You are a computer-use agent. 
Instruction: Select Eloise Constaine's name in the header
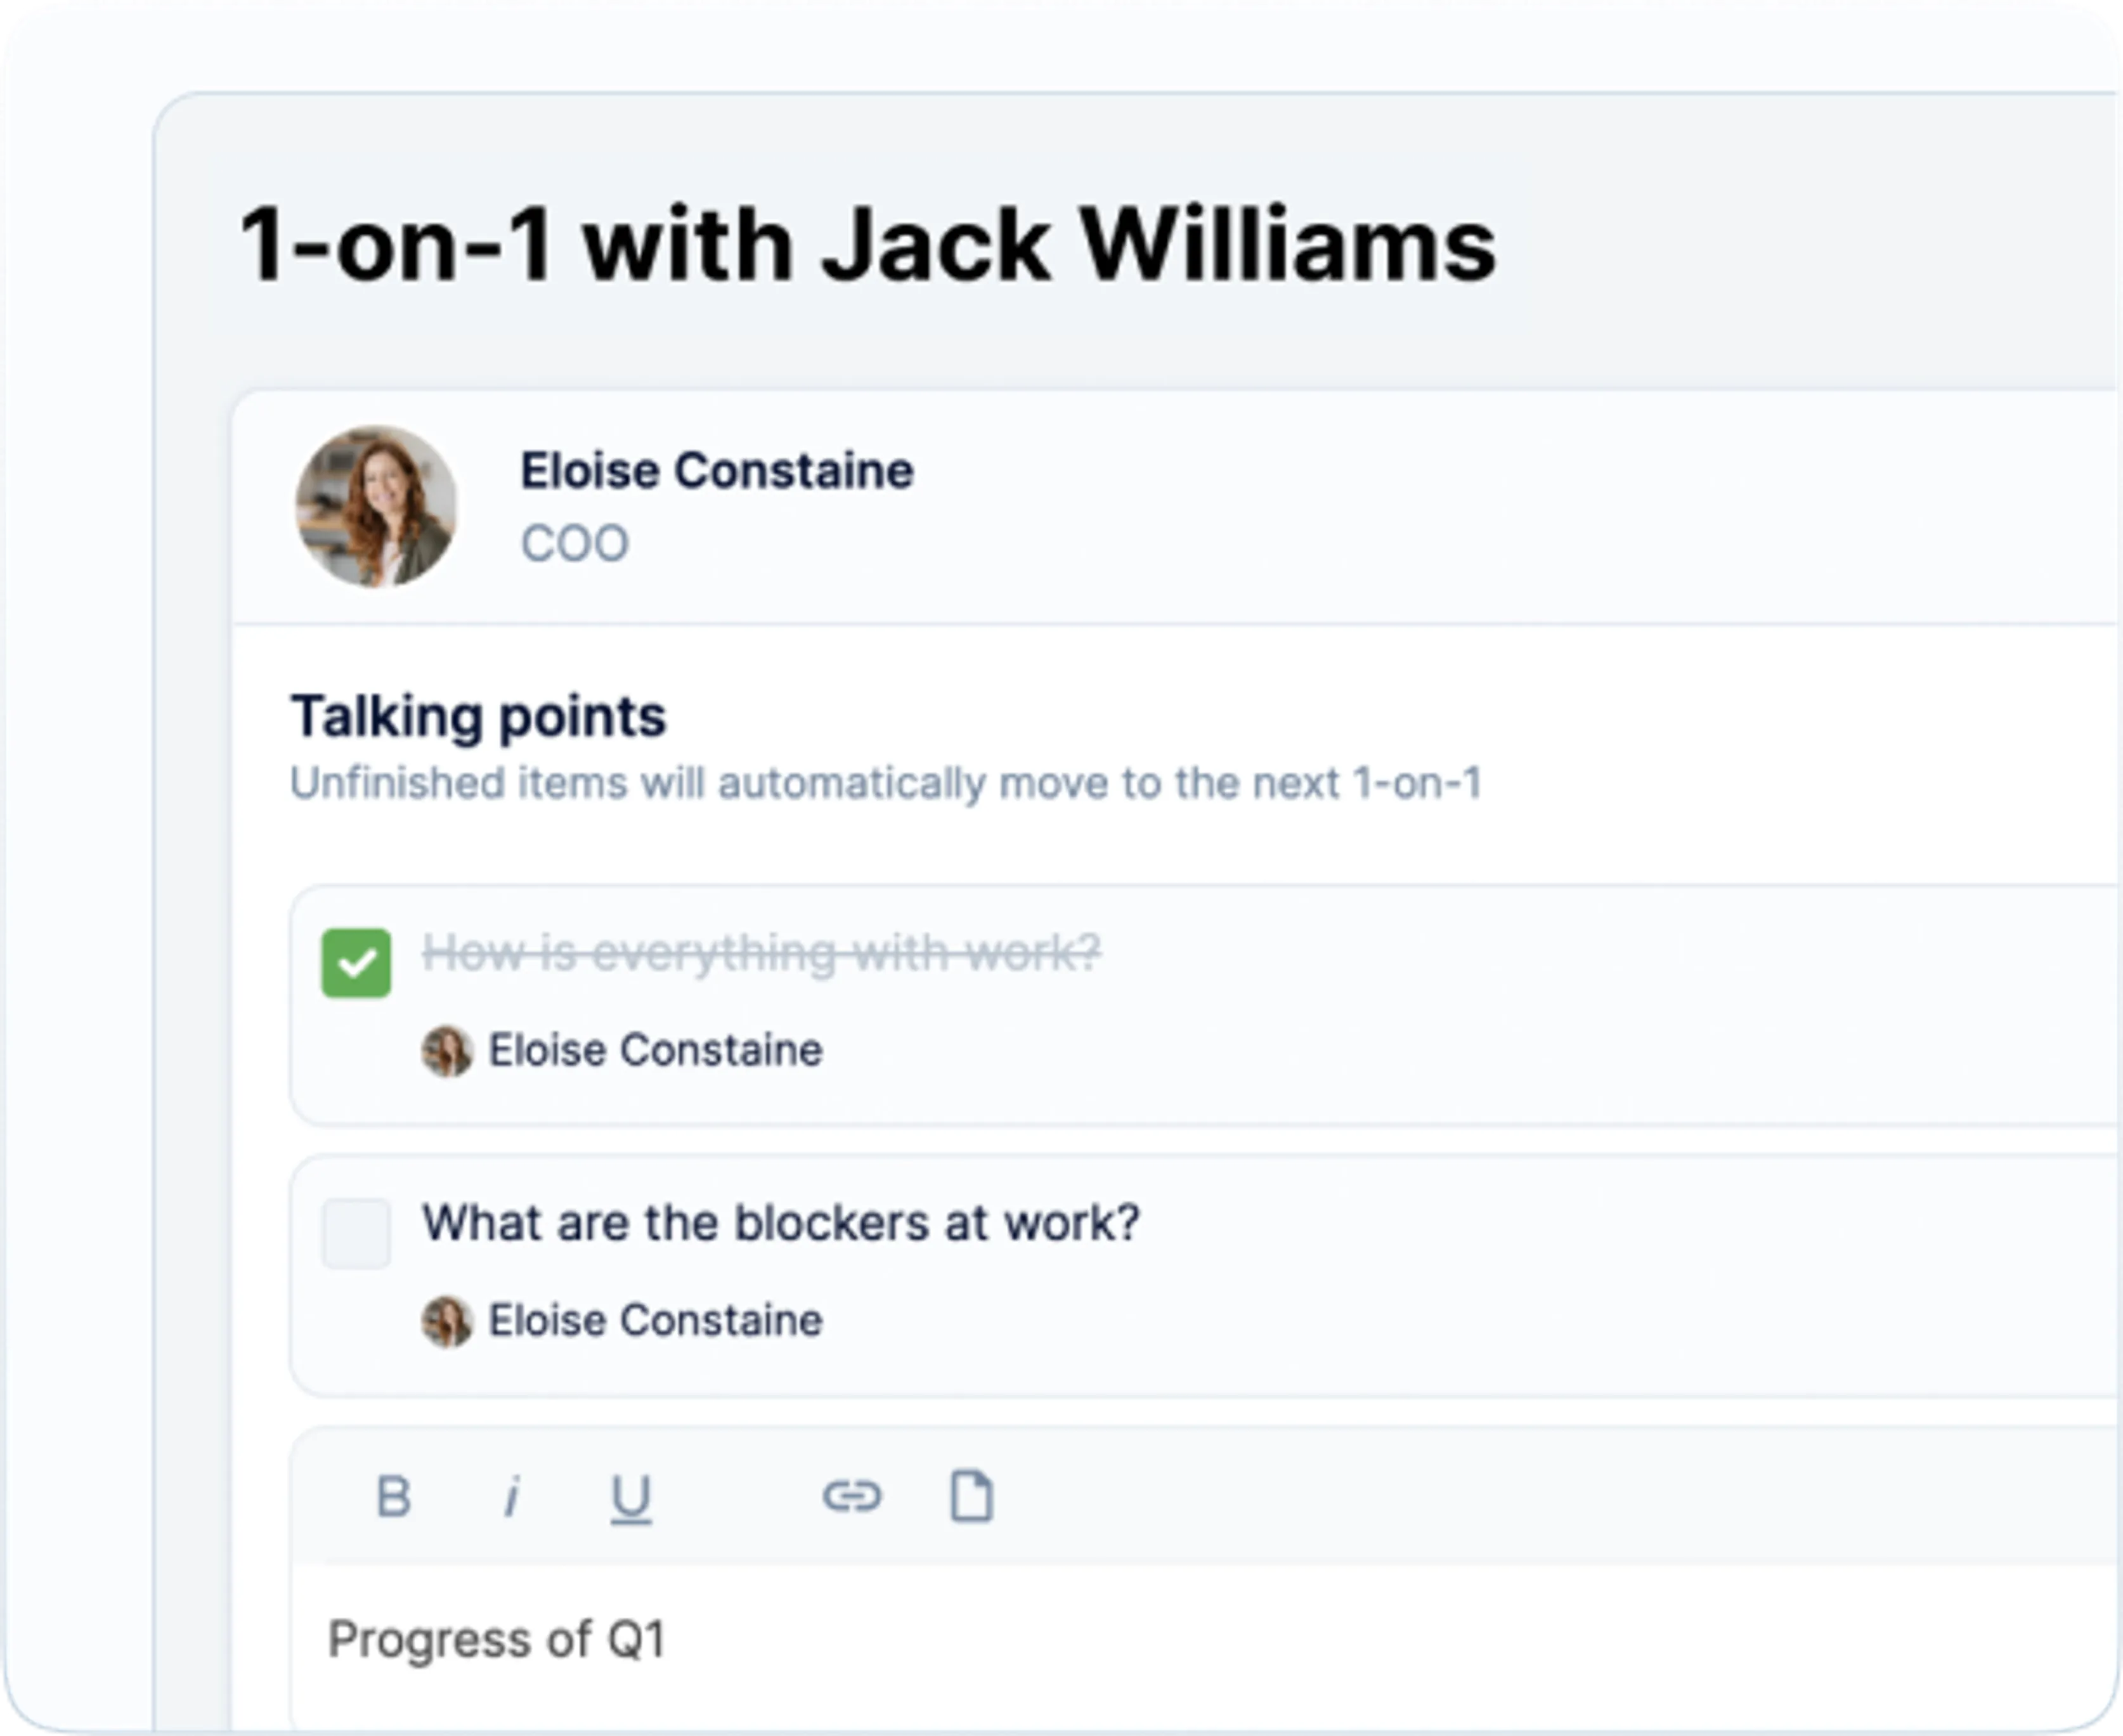tap(716, 471)
